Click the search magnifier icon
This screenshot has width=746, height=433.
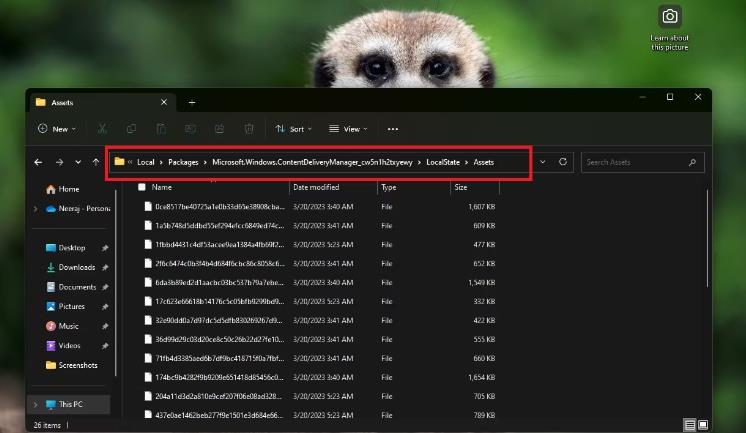tap(692, 162)
